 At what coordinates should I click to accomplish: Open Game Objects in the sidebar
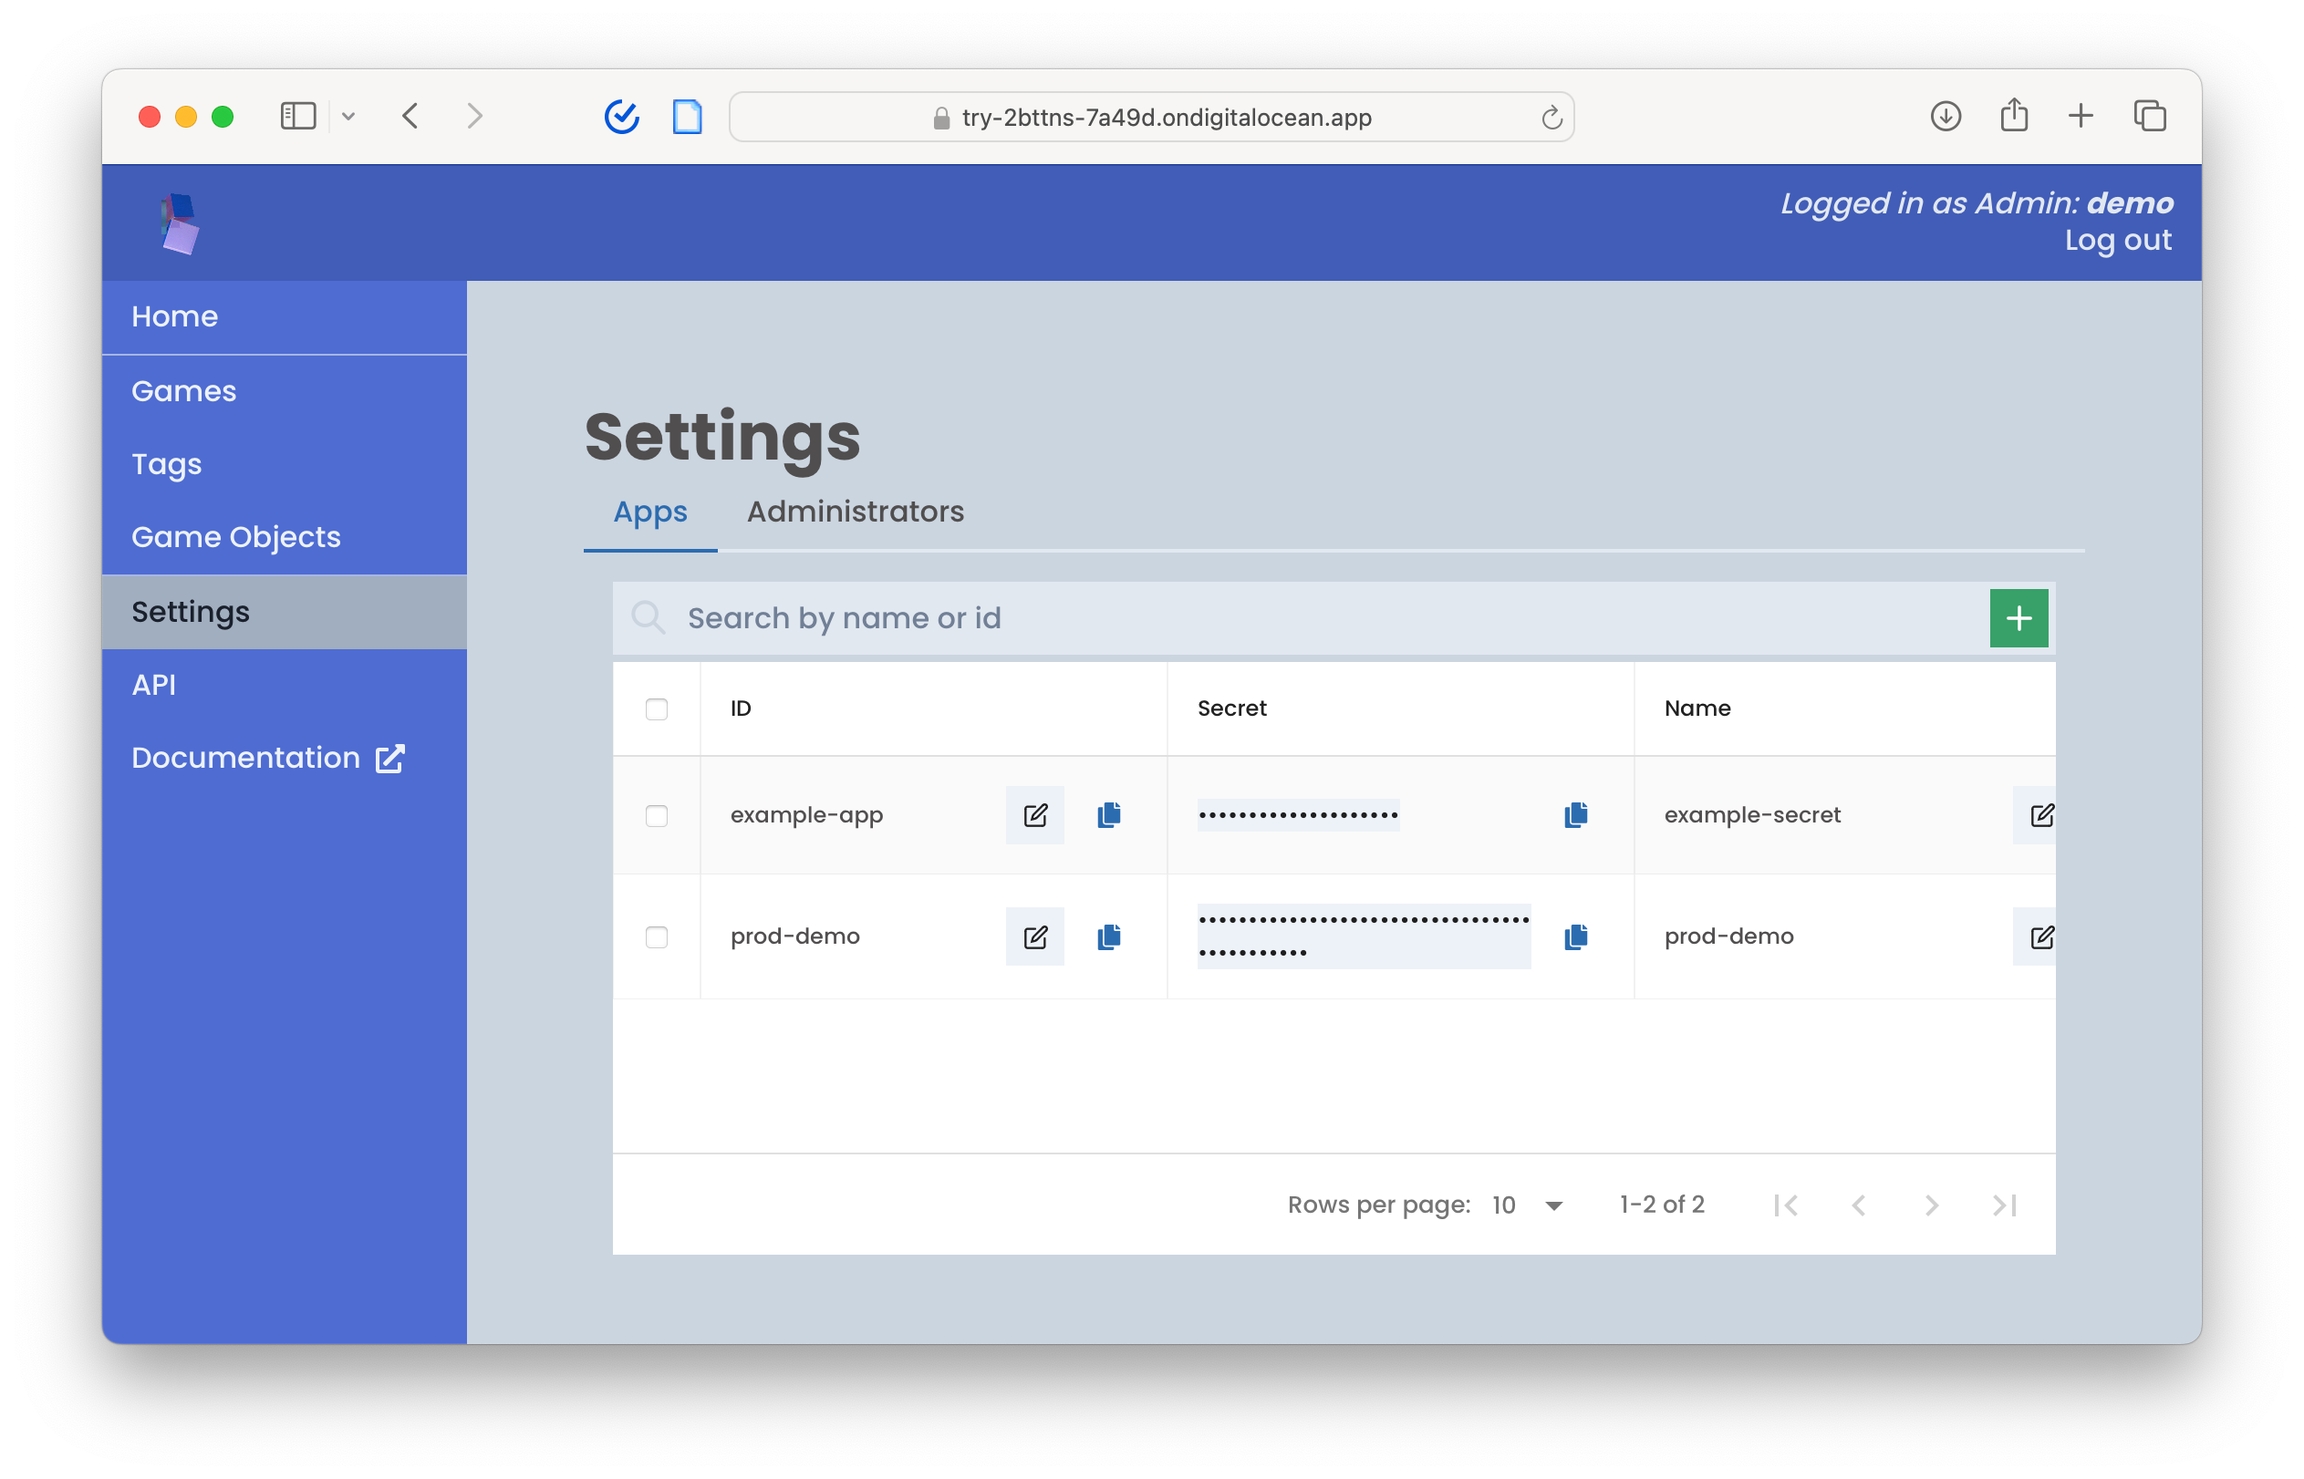tap(284, 538)
